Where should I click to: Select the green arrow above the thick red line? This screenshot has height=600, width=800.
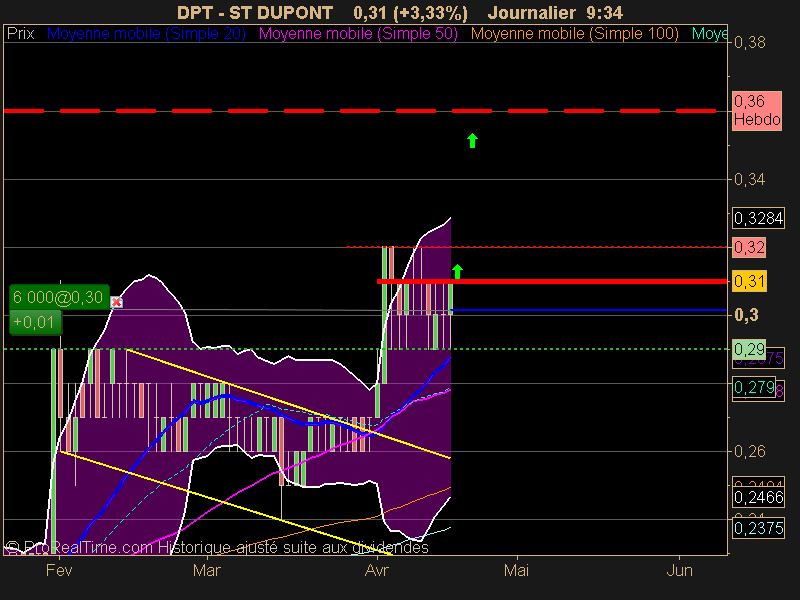458,271
